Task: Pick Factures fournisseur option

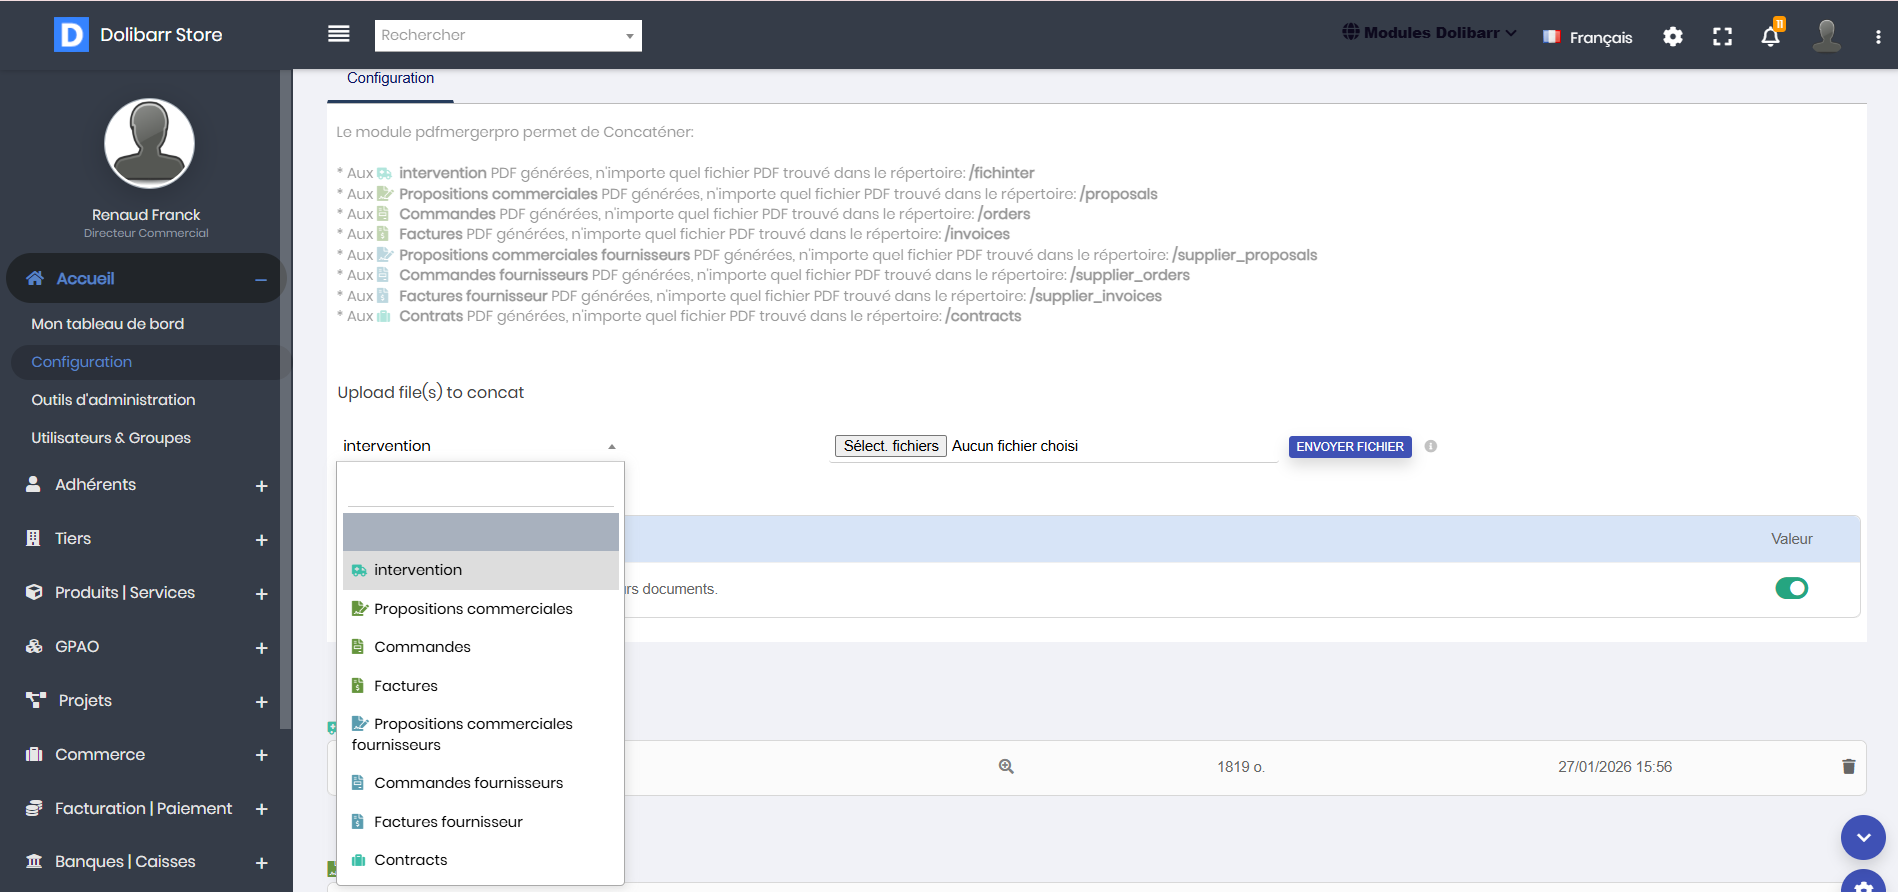Action: 481,822
